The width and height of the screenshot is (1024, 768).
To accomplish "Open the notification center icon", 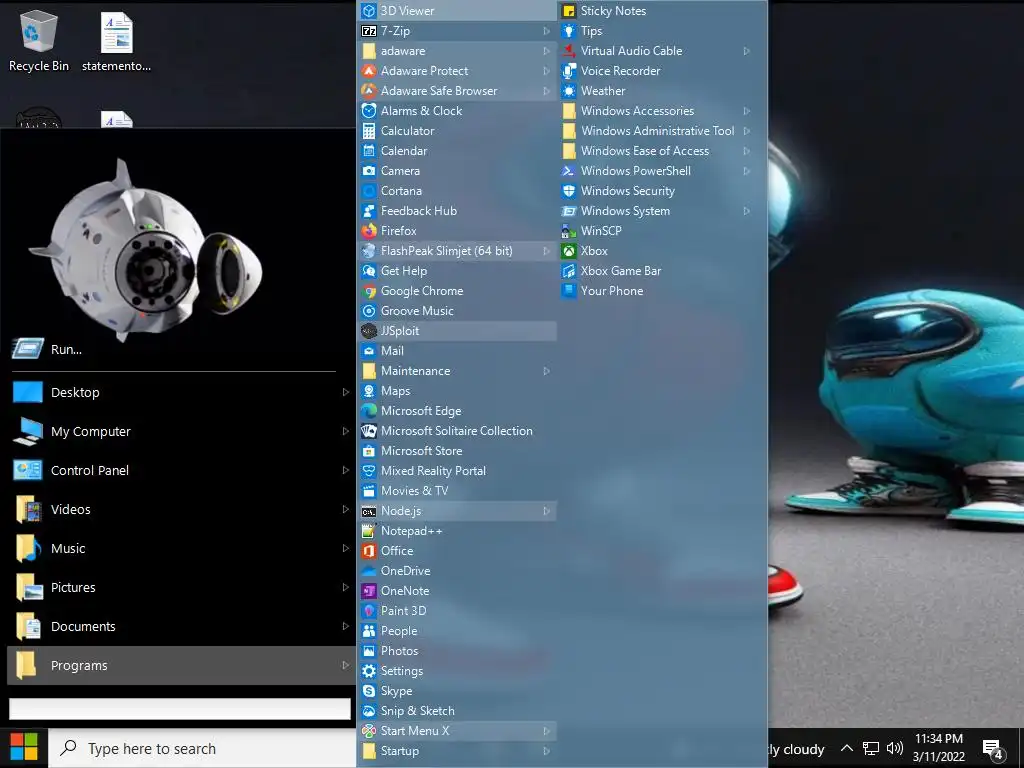I will click(993, 748).
